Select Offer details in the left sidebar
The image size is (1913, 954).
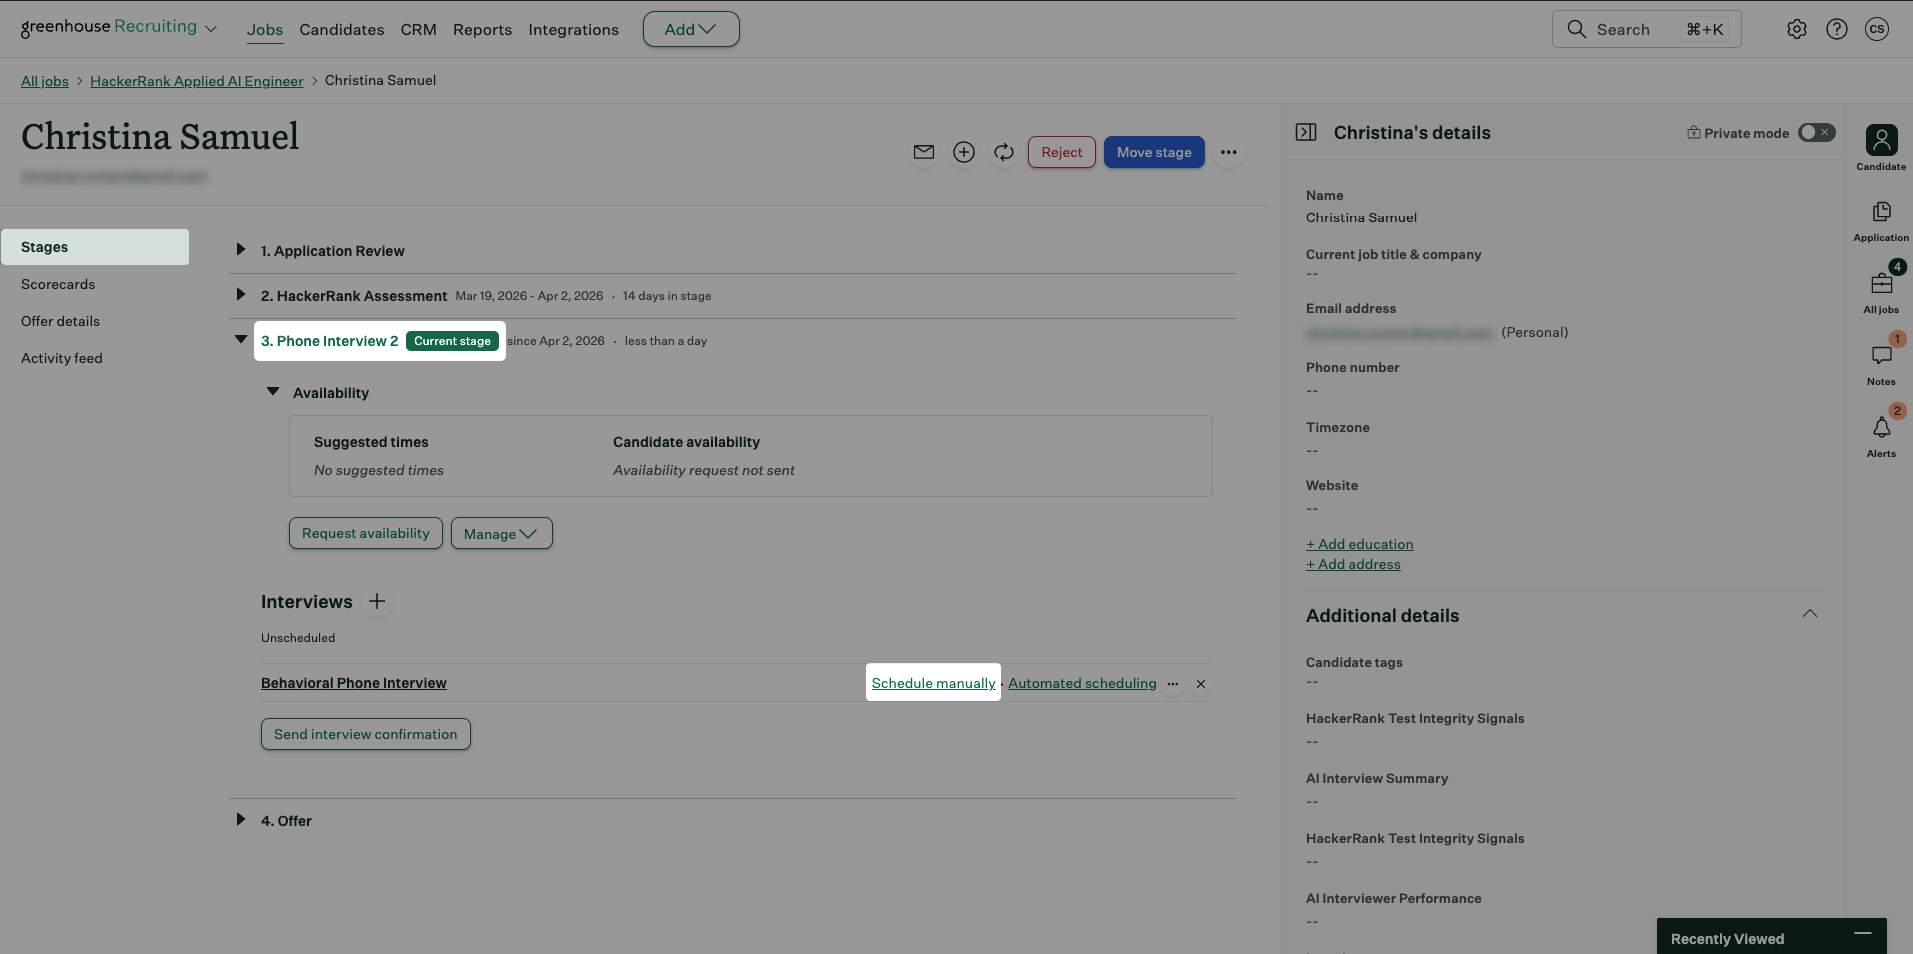pos(60,321)
